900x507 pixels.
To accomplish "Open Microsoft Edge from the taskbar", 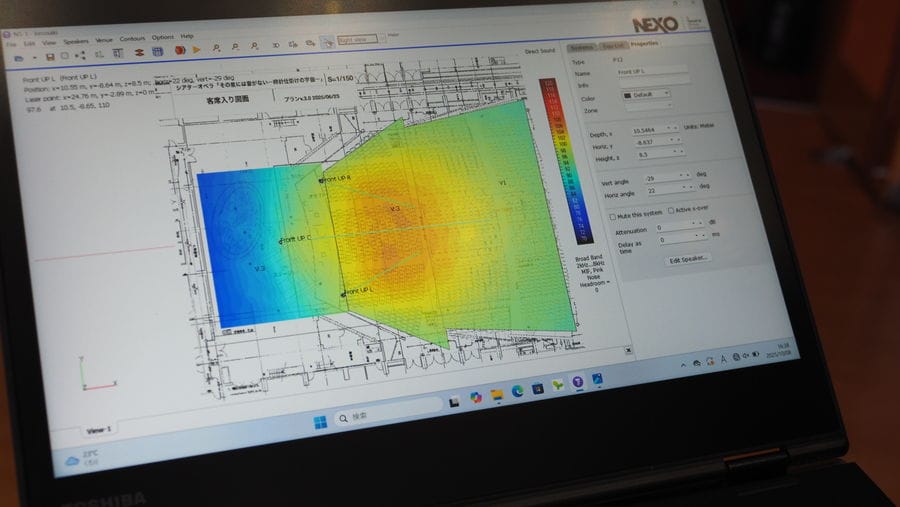I will (x=517, y=392).
